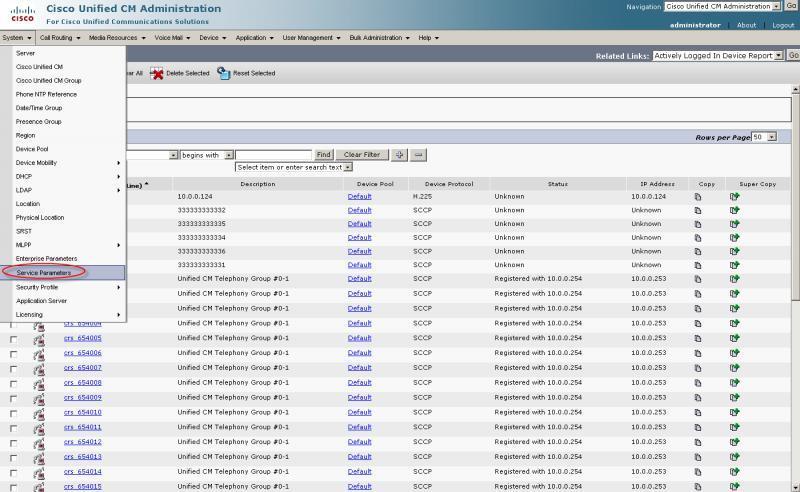Open the 'begins with' filter dropdown

coord(207,155)
